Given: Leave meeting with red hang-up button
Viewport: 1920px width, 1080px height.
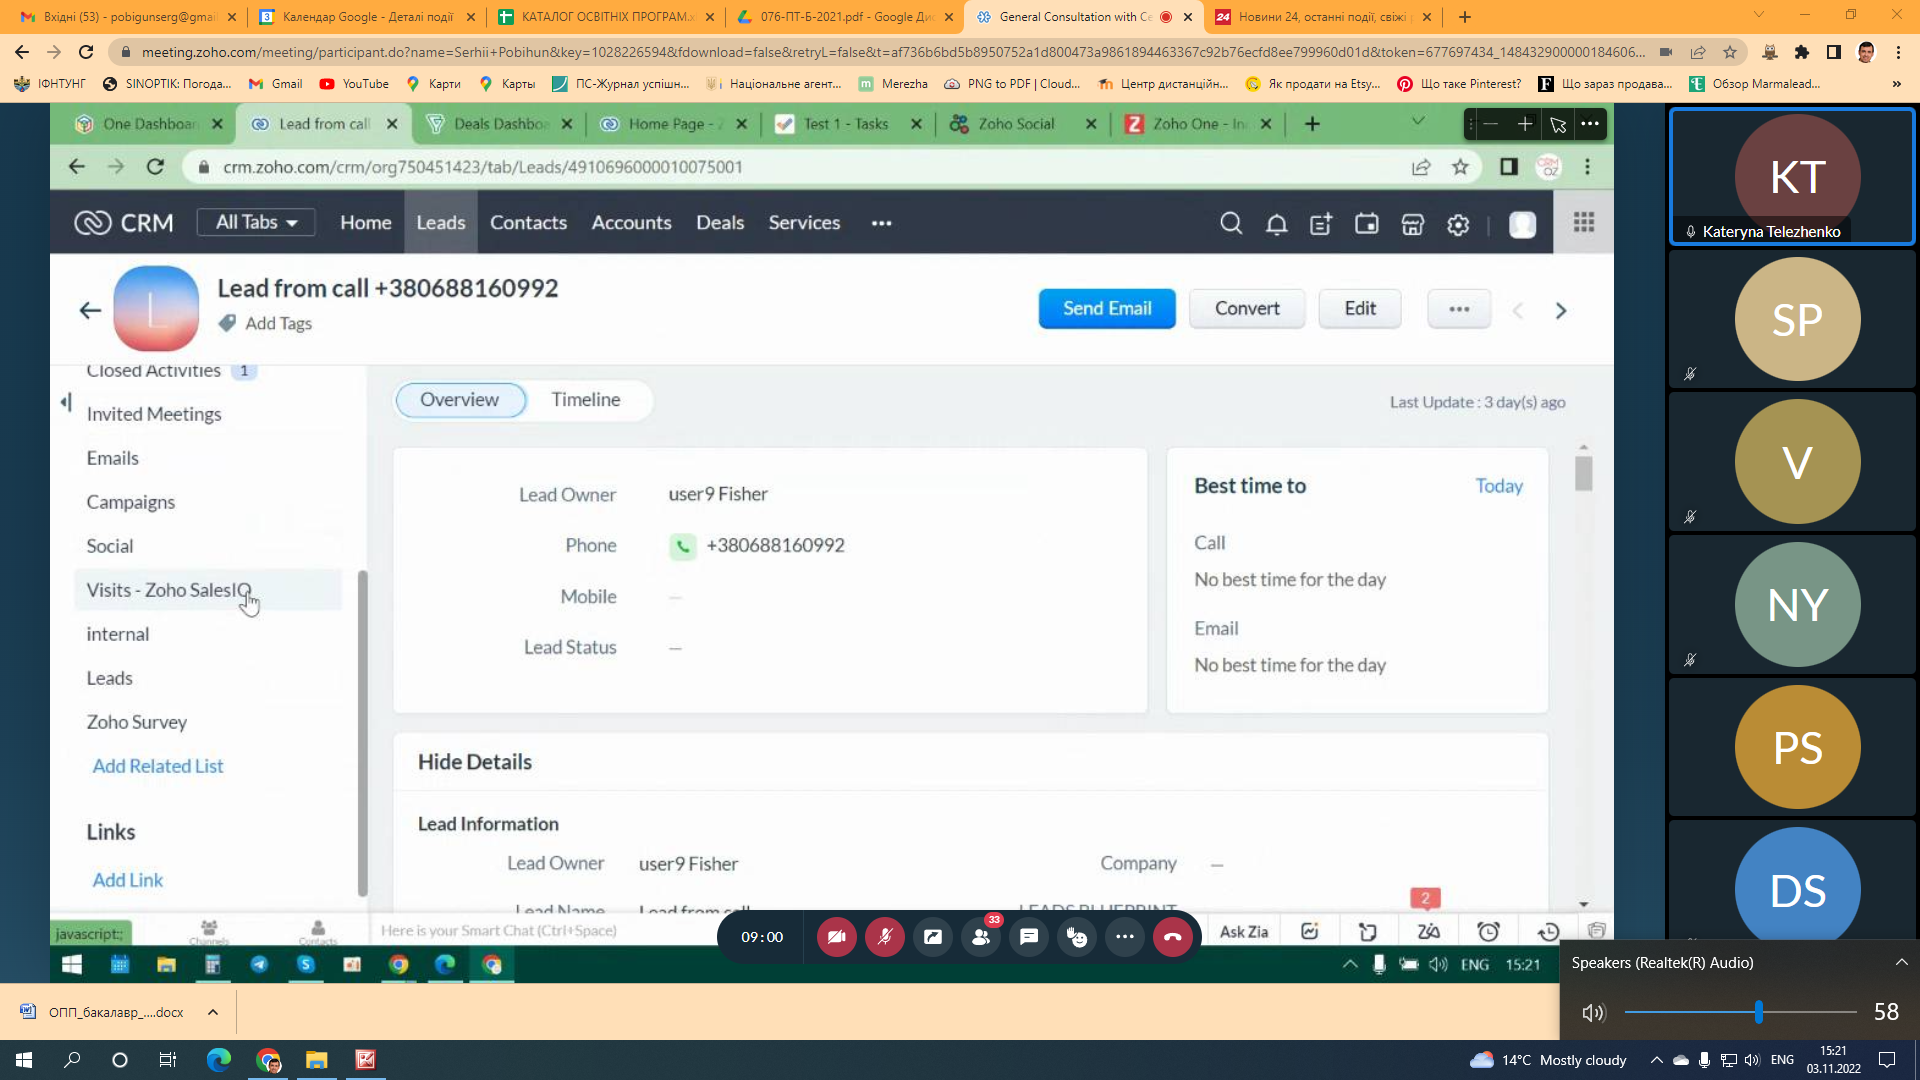Looking at the screenshot, I should (1172, 937).
